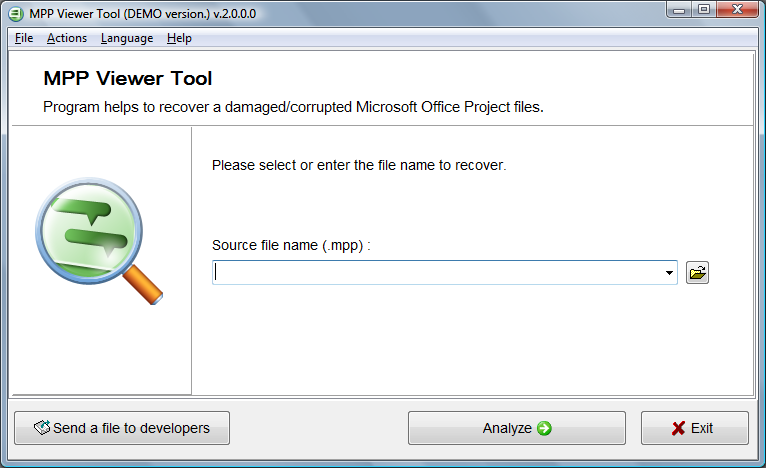Open the Help menu
The width and height of the screenshot is (766, 468).
point(179,38)
